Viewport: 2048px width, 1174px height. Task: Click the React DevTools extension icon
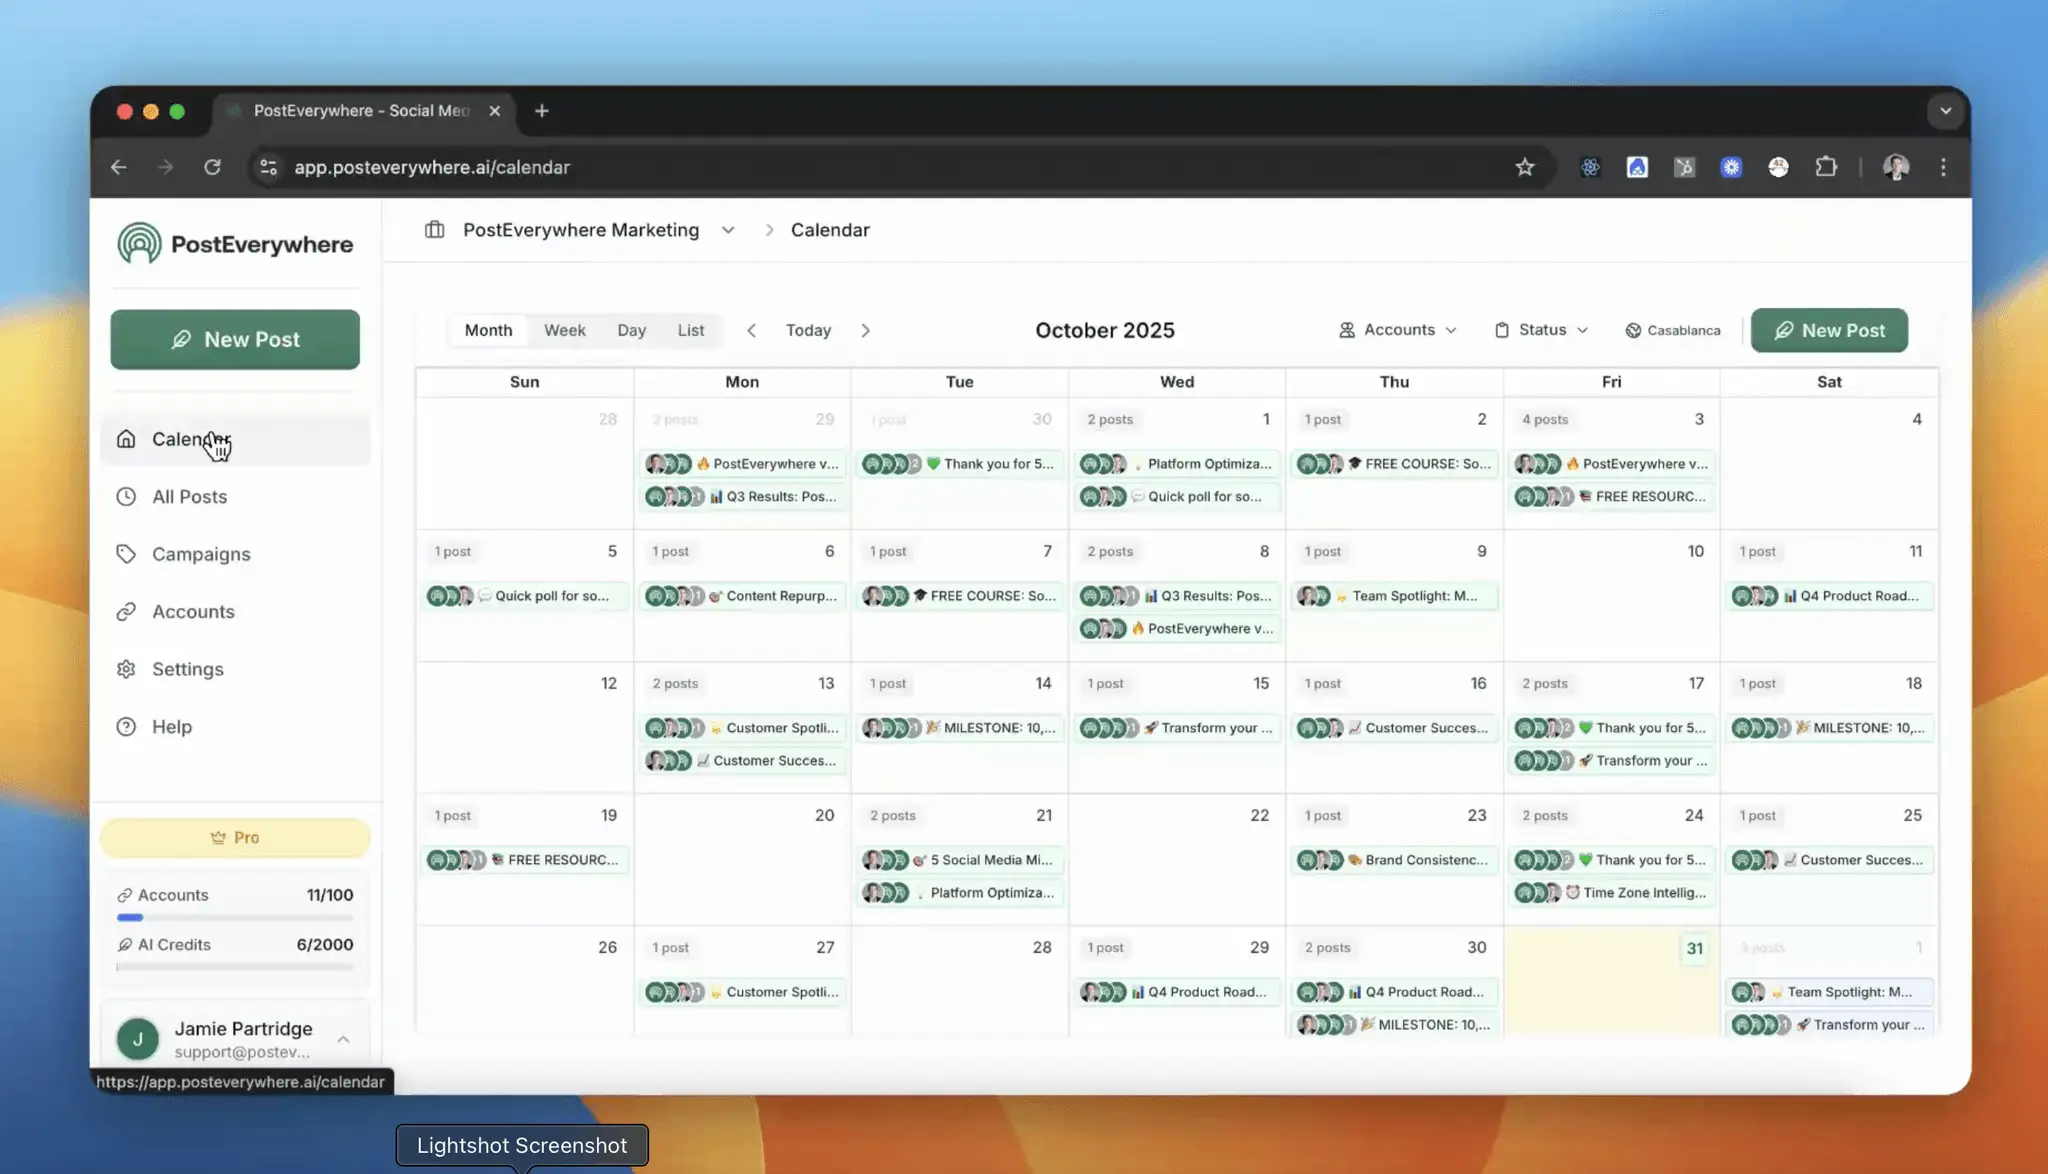[x=1590, y=167]
